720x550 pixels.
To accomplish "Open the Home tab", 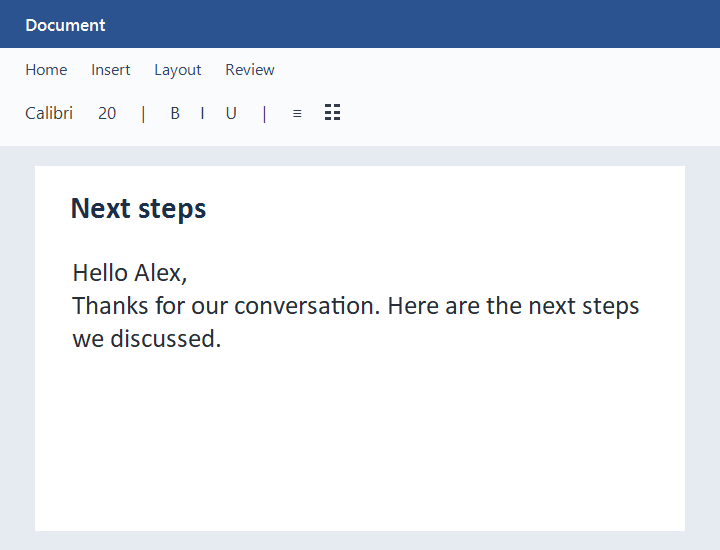I will pos(46,70).
